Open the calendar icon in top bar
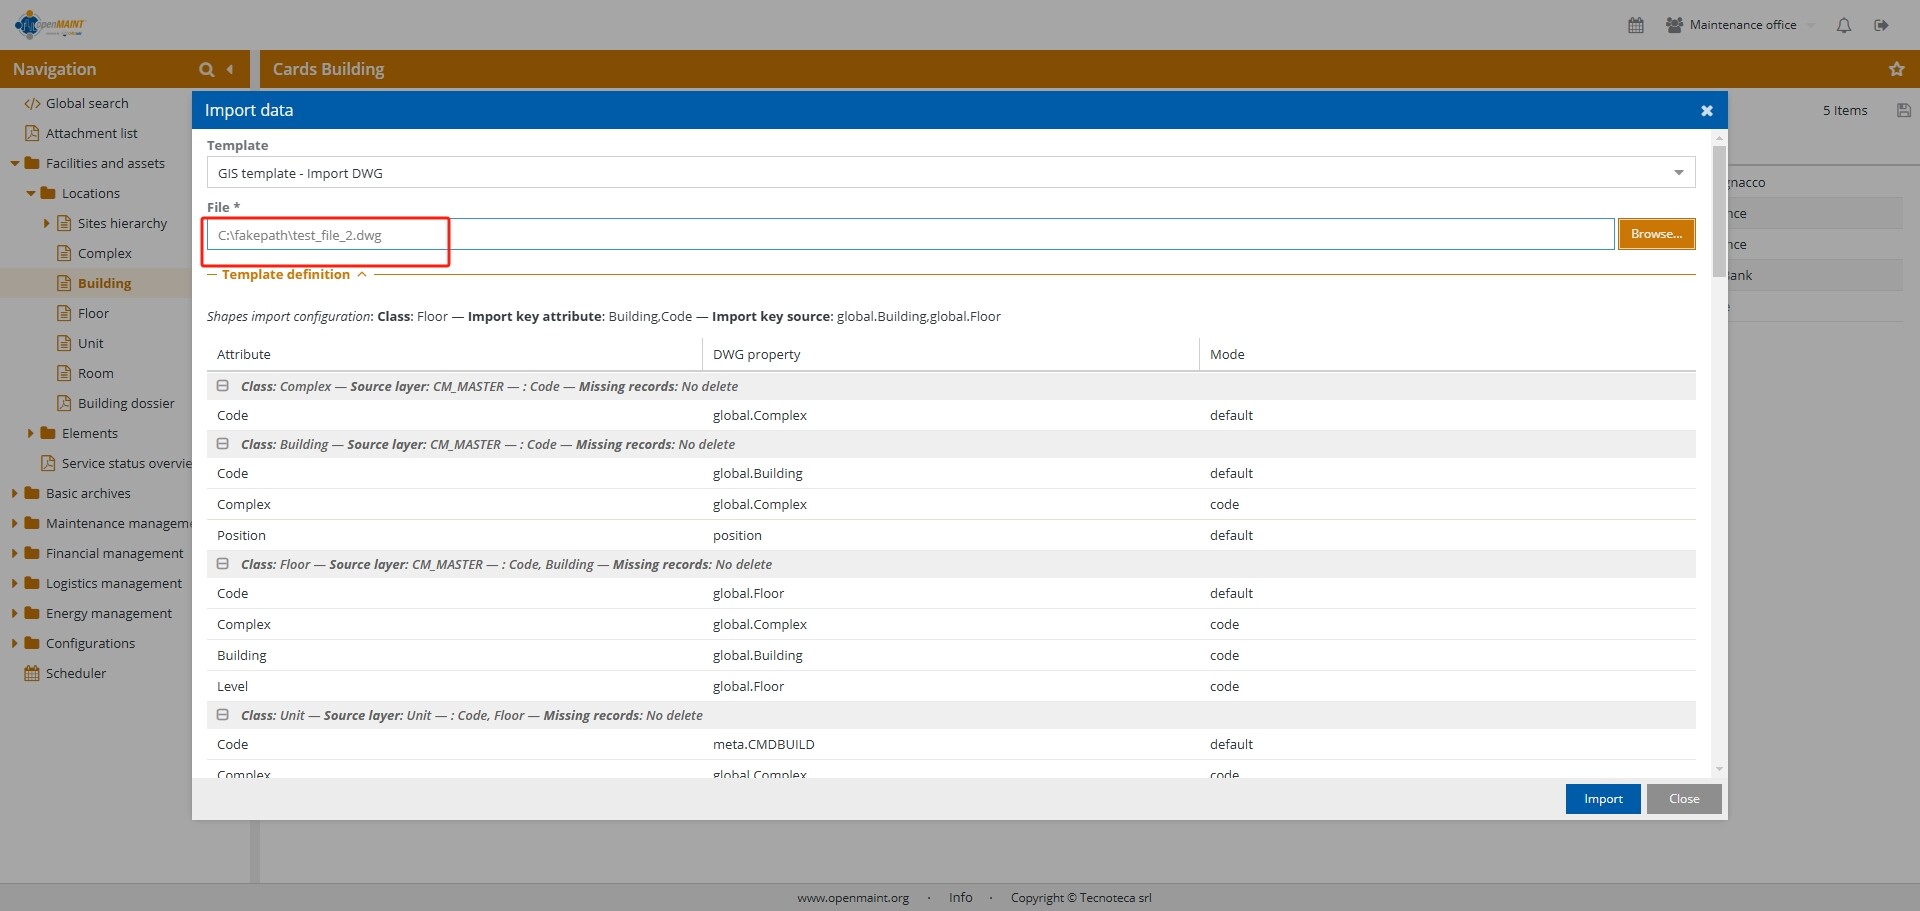 coord(1636,25)
